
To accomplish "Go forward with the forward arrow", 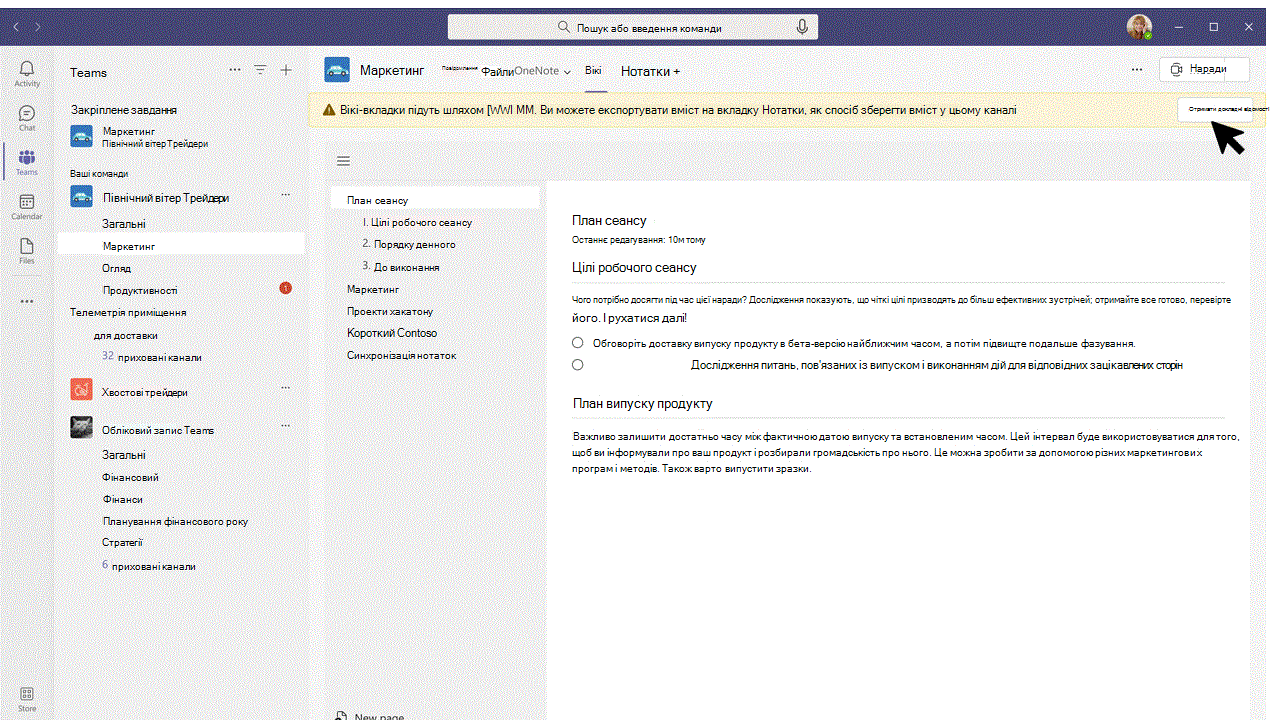I will click(x=38, y=26).
